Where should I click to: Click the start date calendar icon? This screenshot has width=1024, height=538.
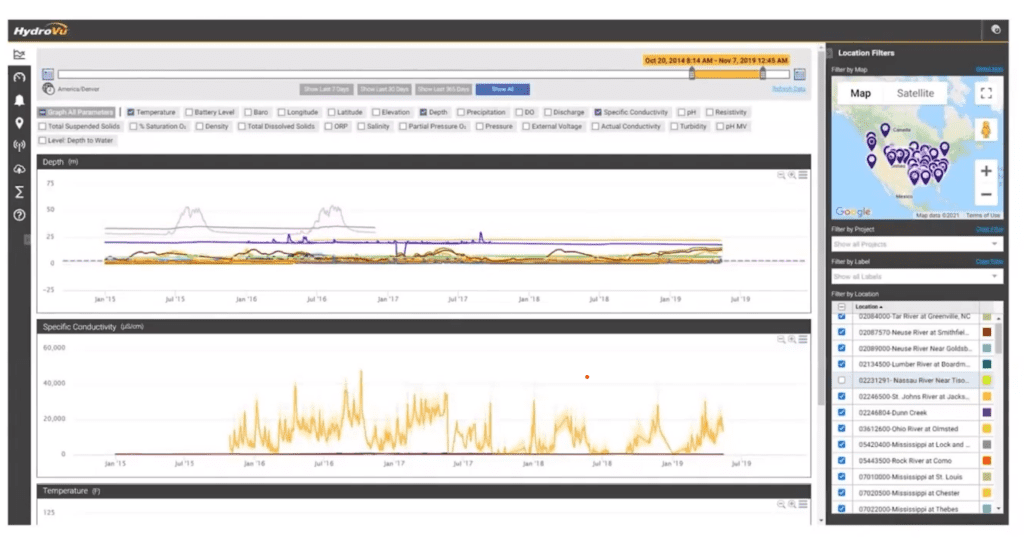coord(48,74)
